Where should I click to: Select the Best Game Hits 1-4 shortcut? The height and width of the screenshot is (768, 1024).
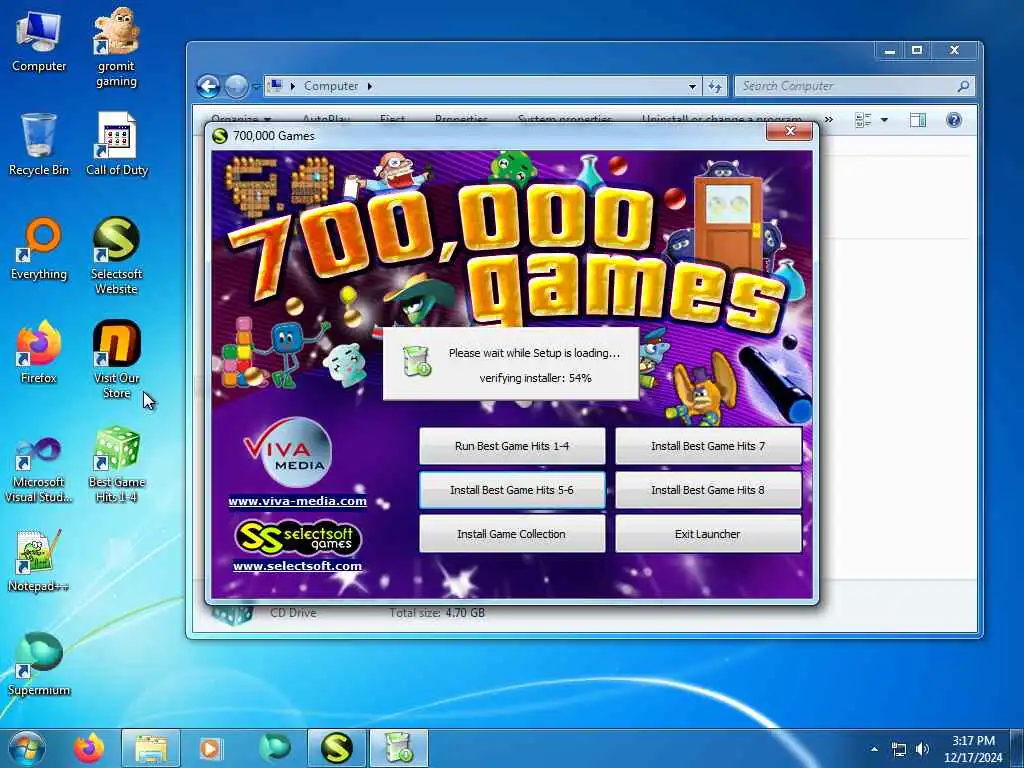pos(117,465)
